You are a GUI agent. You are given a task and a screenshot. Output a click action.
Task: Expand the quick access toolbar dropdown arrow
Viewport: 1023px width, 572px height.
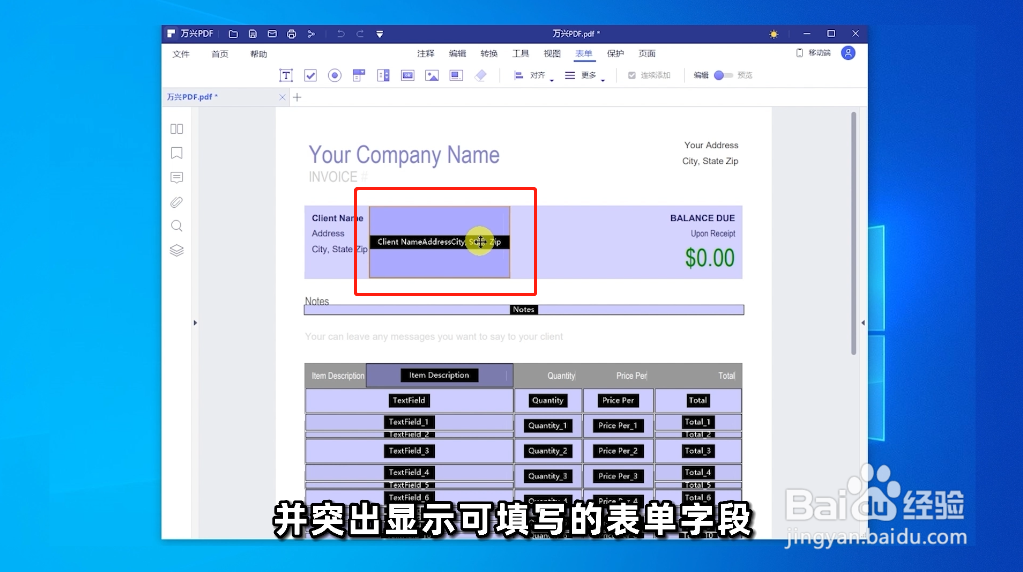tap(380, 34)
